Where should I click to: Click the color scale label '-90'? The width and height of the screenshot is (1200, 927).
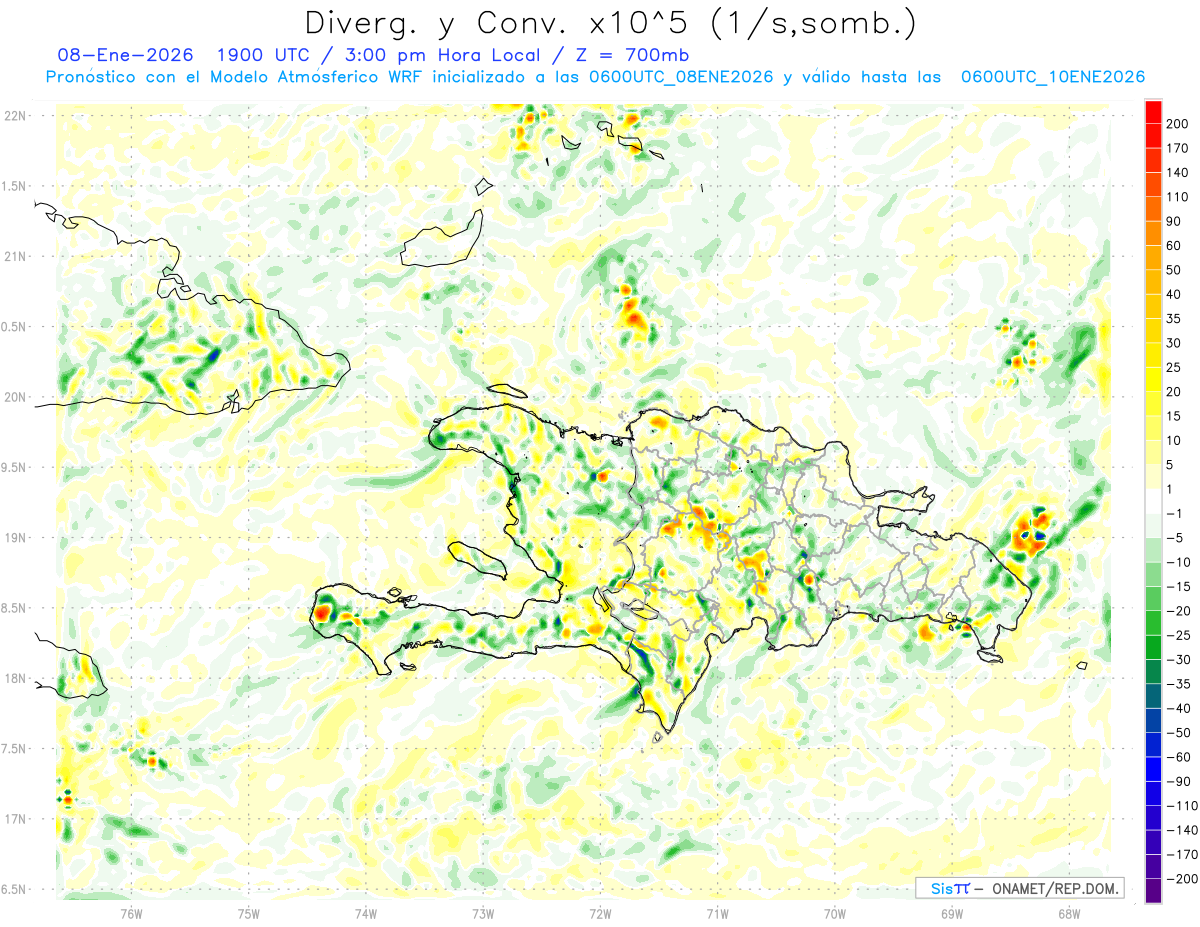(1179, 781)
